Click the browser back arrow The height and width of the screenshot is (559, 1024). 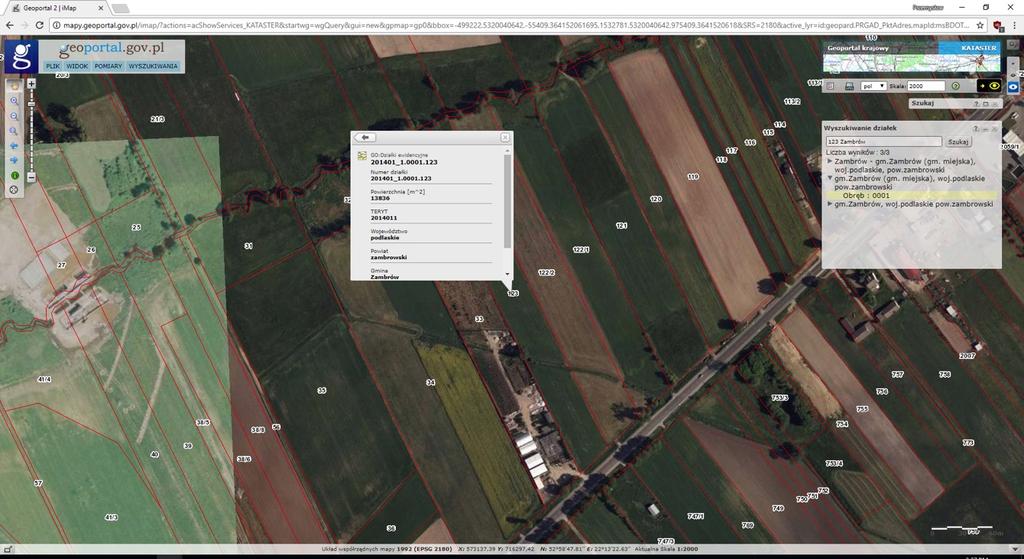click(x=9, y=25)
